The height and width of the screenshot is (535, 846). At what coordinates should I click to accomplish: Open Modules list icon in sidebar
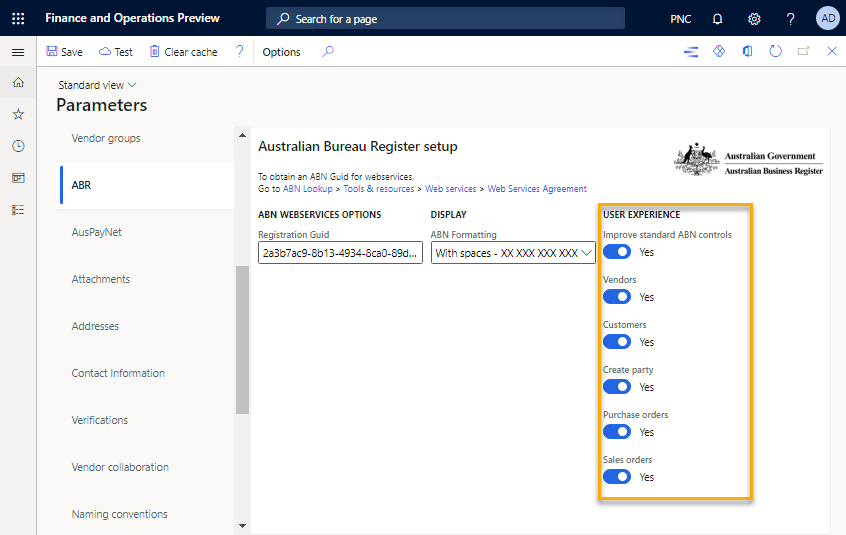point(18,210)
